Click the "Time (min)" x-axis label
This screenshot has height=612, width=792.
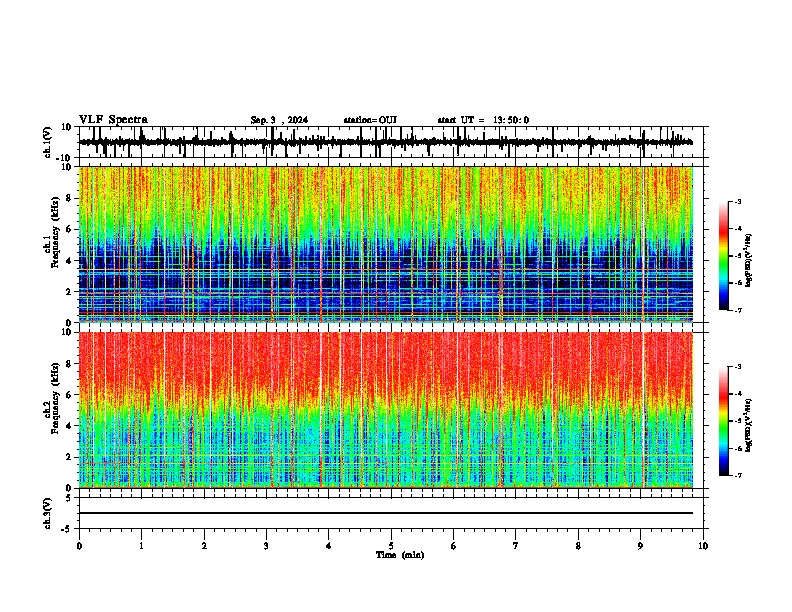[x=400, y=555]
